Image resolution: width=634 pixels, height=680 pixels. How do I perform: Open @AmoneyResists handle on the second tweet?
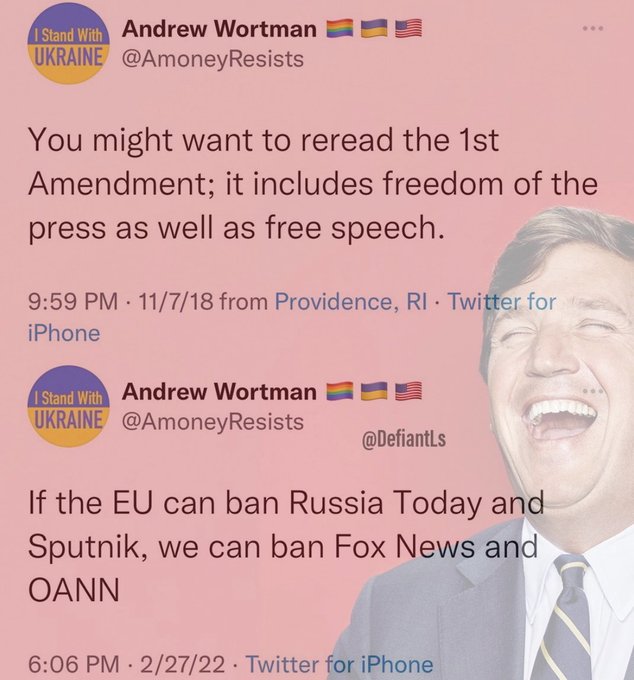[x=212, y=422]
